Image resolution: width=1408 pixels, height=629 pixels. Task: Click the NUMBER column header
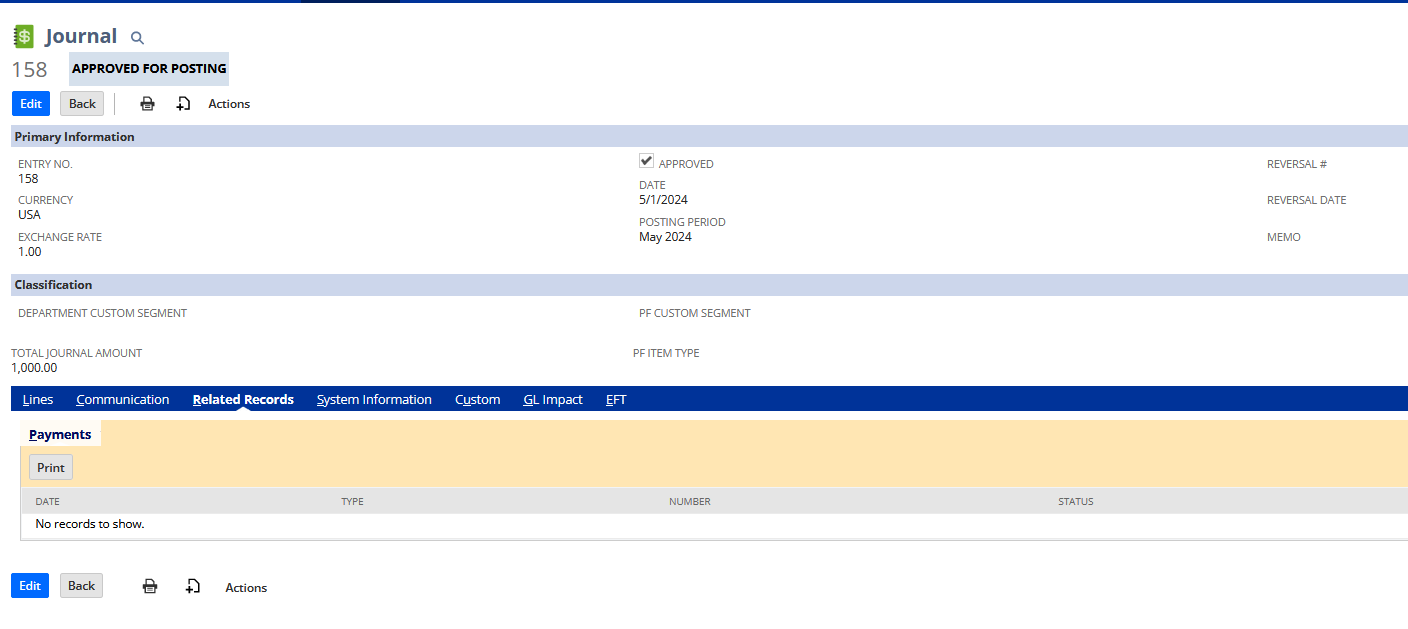click(x=690, y=501)
